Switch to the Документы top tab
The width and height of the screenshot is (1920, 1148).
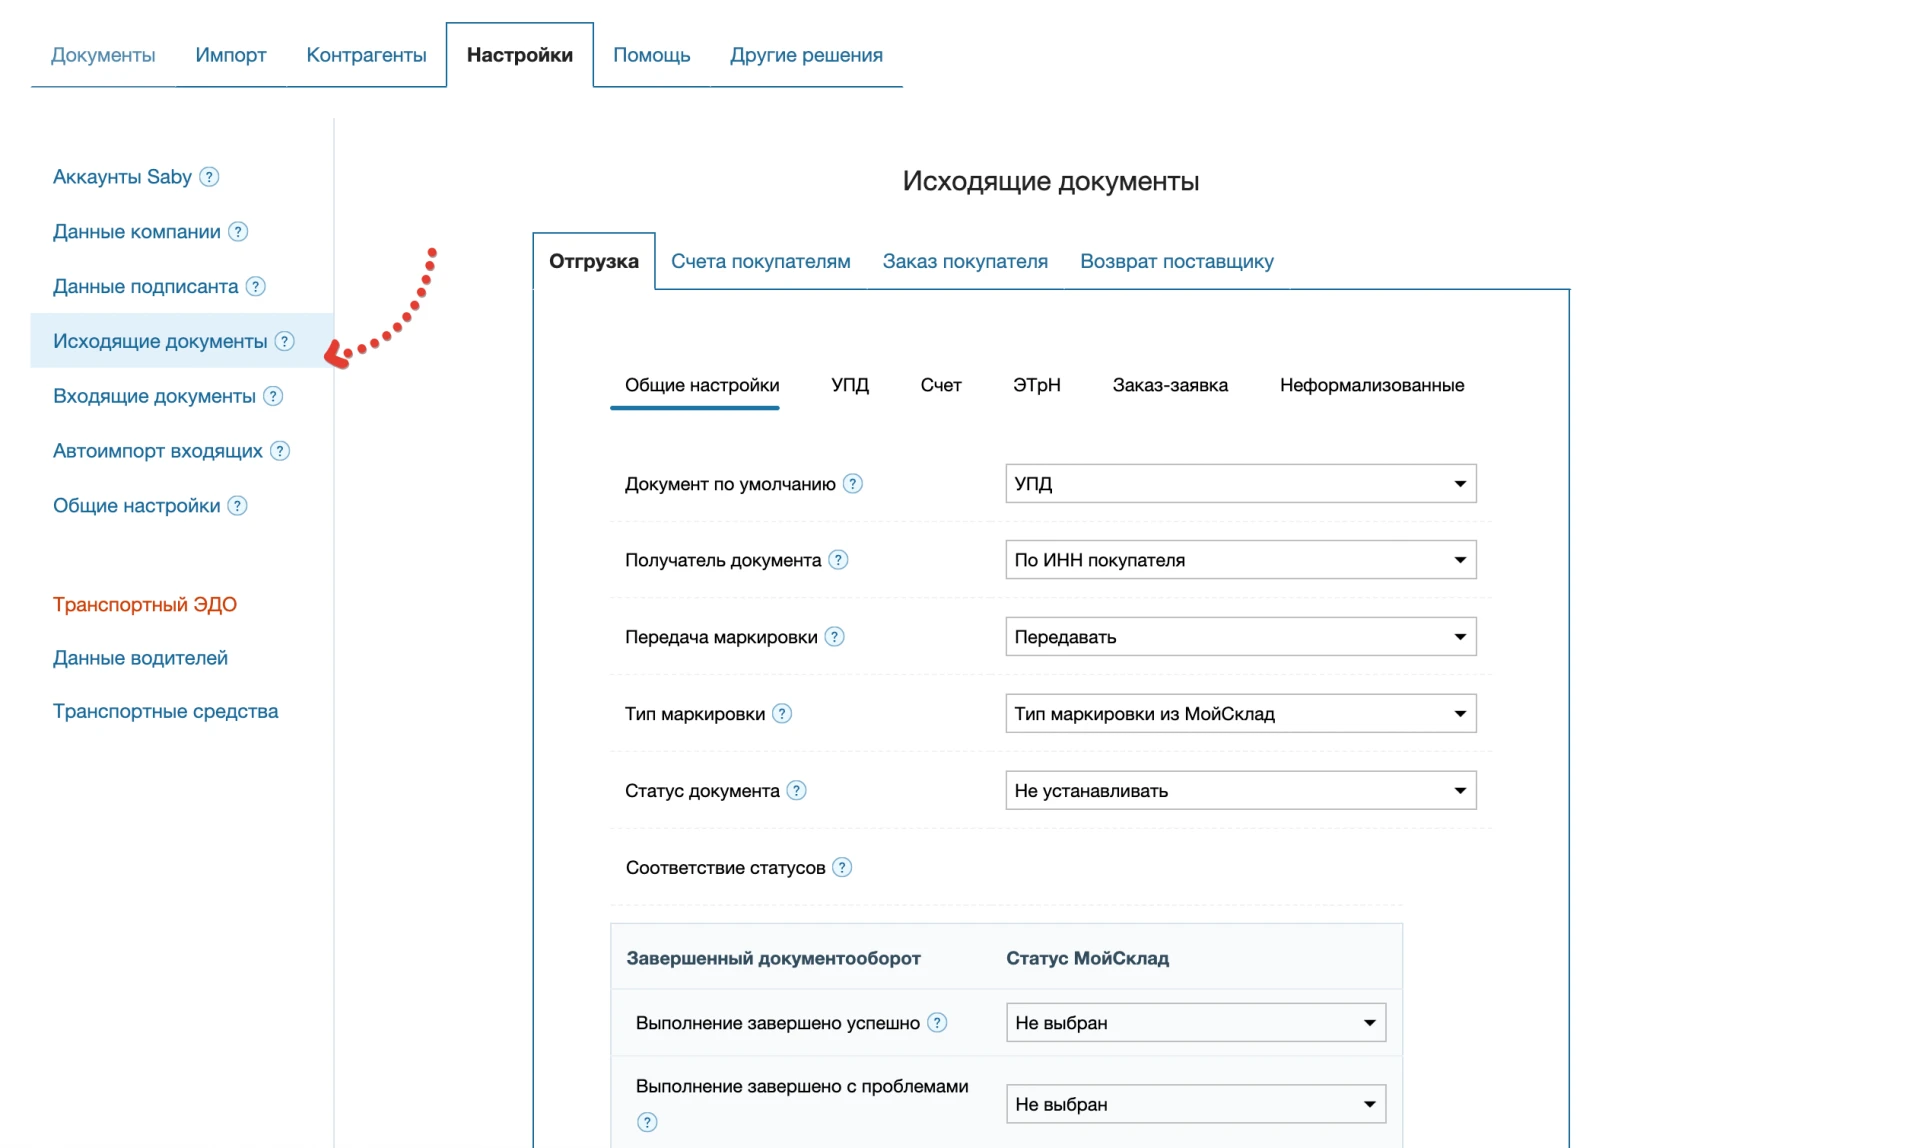[x=103, y=55]
